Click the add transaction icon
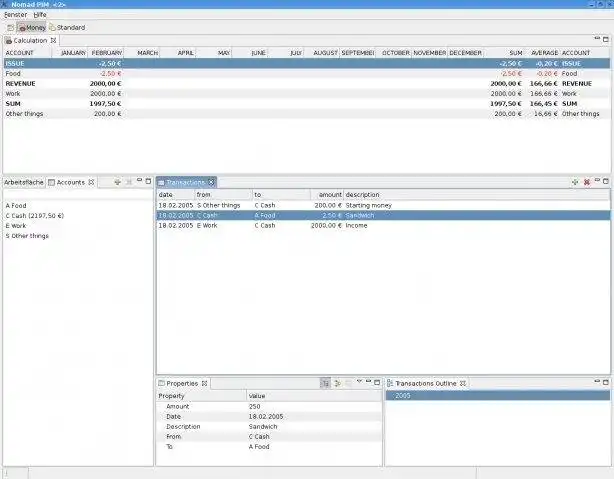Viewport: 614px width, 479px height. (x=575, y=182)
